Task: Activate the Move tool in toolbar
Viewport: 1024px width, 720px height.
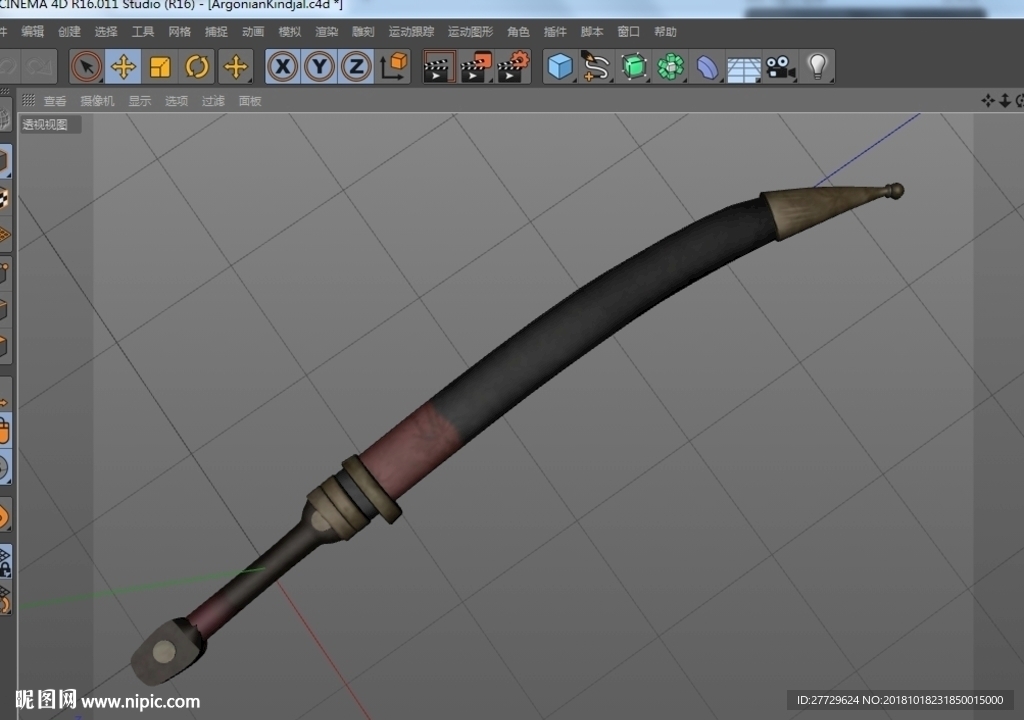Action: click(123, 67)
